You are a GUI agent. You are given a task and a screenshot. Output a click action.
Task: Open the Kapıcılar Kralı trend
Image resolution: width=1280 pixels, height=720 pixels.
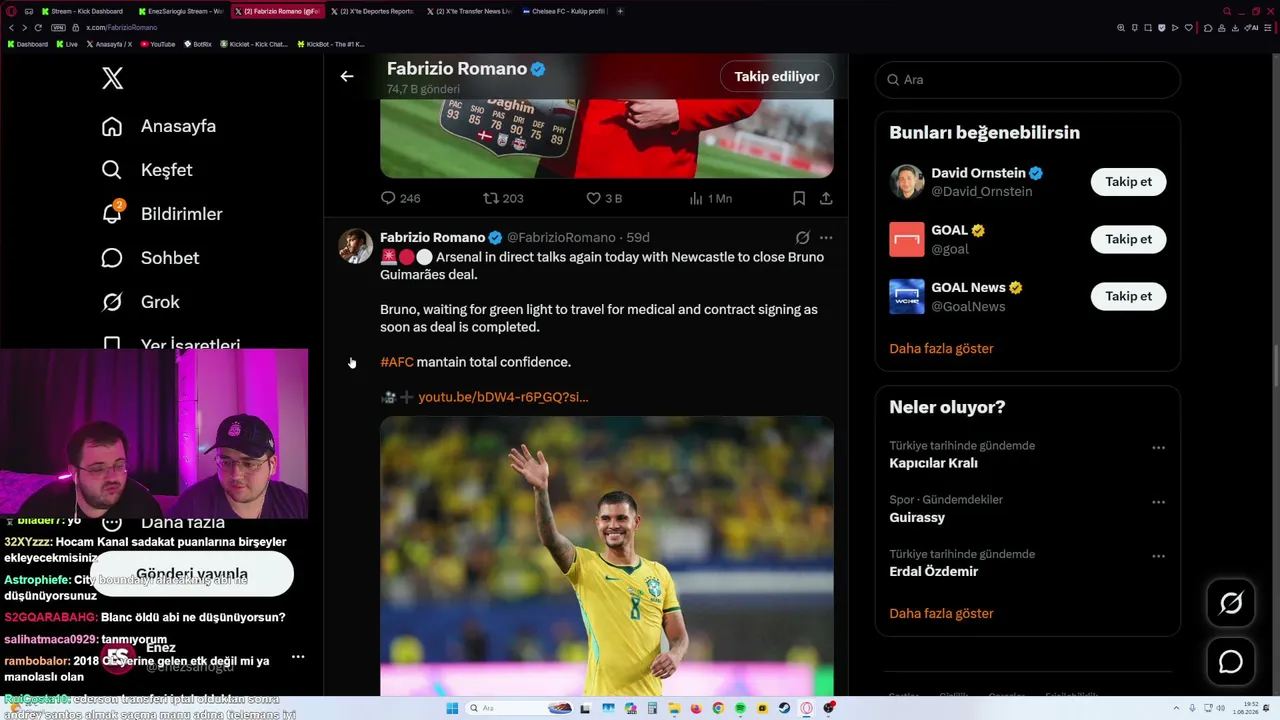(933, 463)
